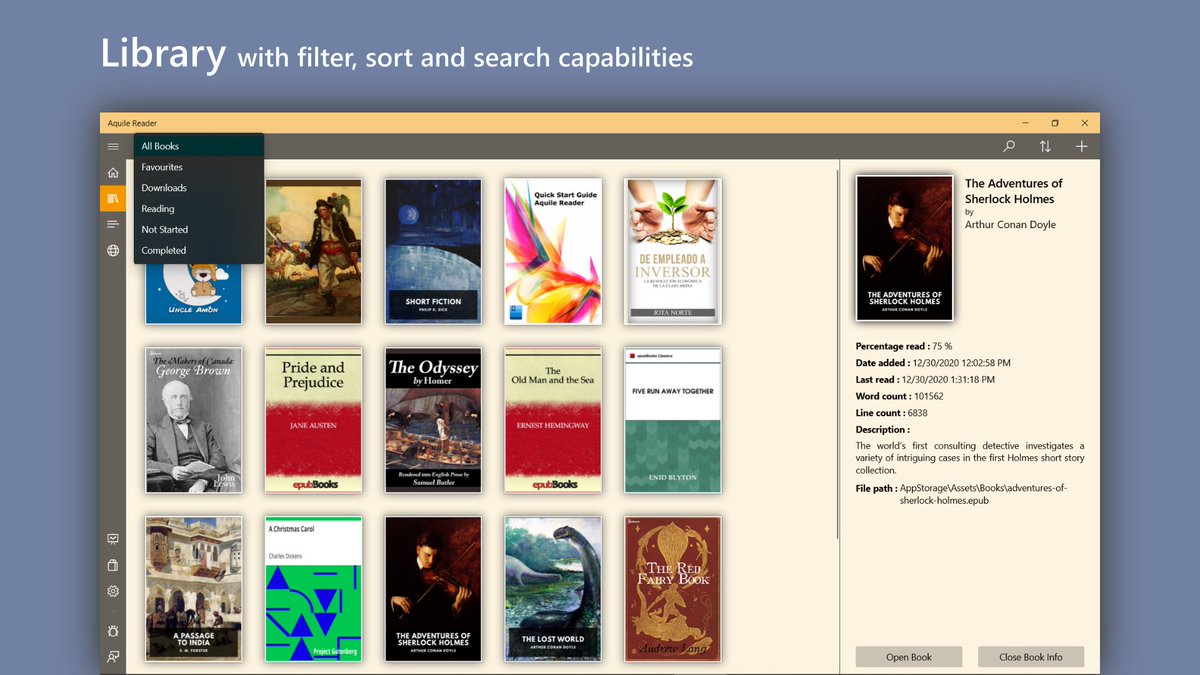Image resolution: width=1200 pixels, height=675 pixels.
Task: Go to Home via sidebar house icon
Action: (113, 173)
